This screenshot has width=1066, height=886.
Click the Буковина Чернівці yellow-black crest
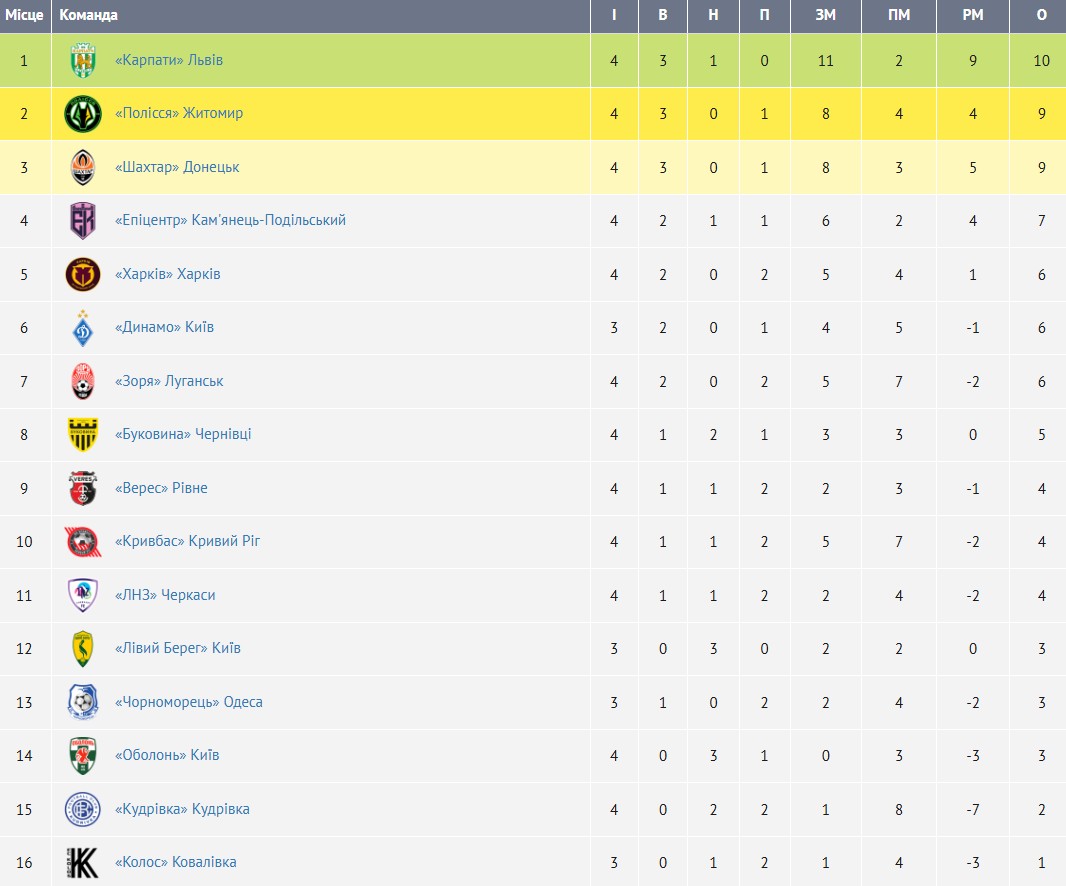83,435
